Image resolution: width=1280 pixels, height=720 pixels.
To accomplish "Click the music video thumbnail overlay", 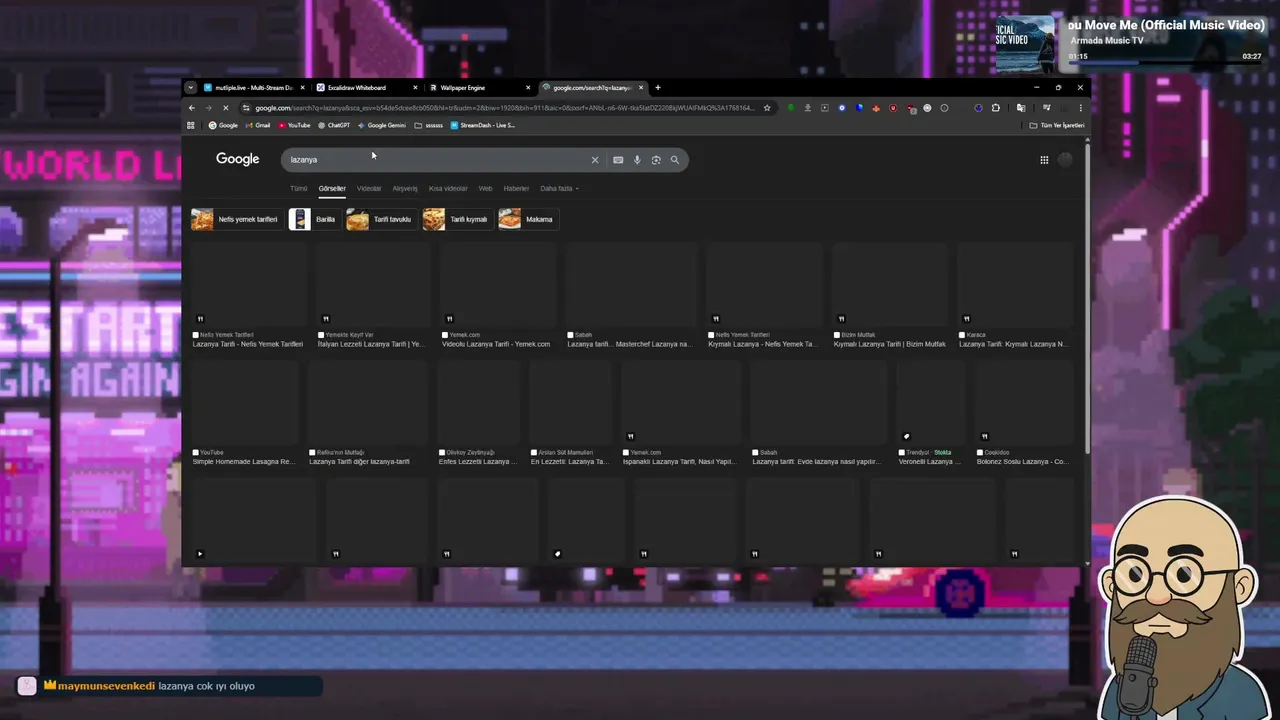I will point(1024,42).
